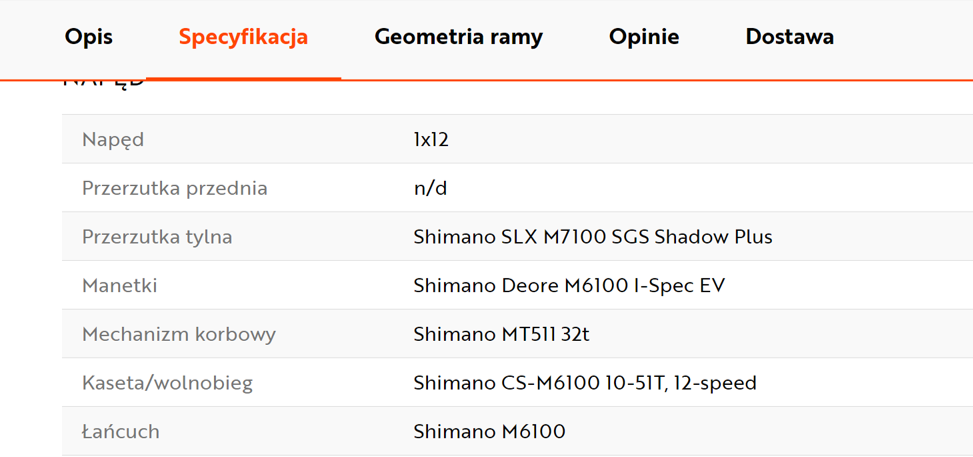Viewport: 973px width, 457px height.
Task: Go to the Opinie tab
Action: 644,37
